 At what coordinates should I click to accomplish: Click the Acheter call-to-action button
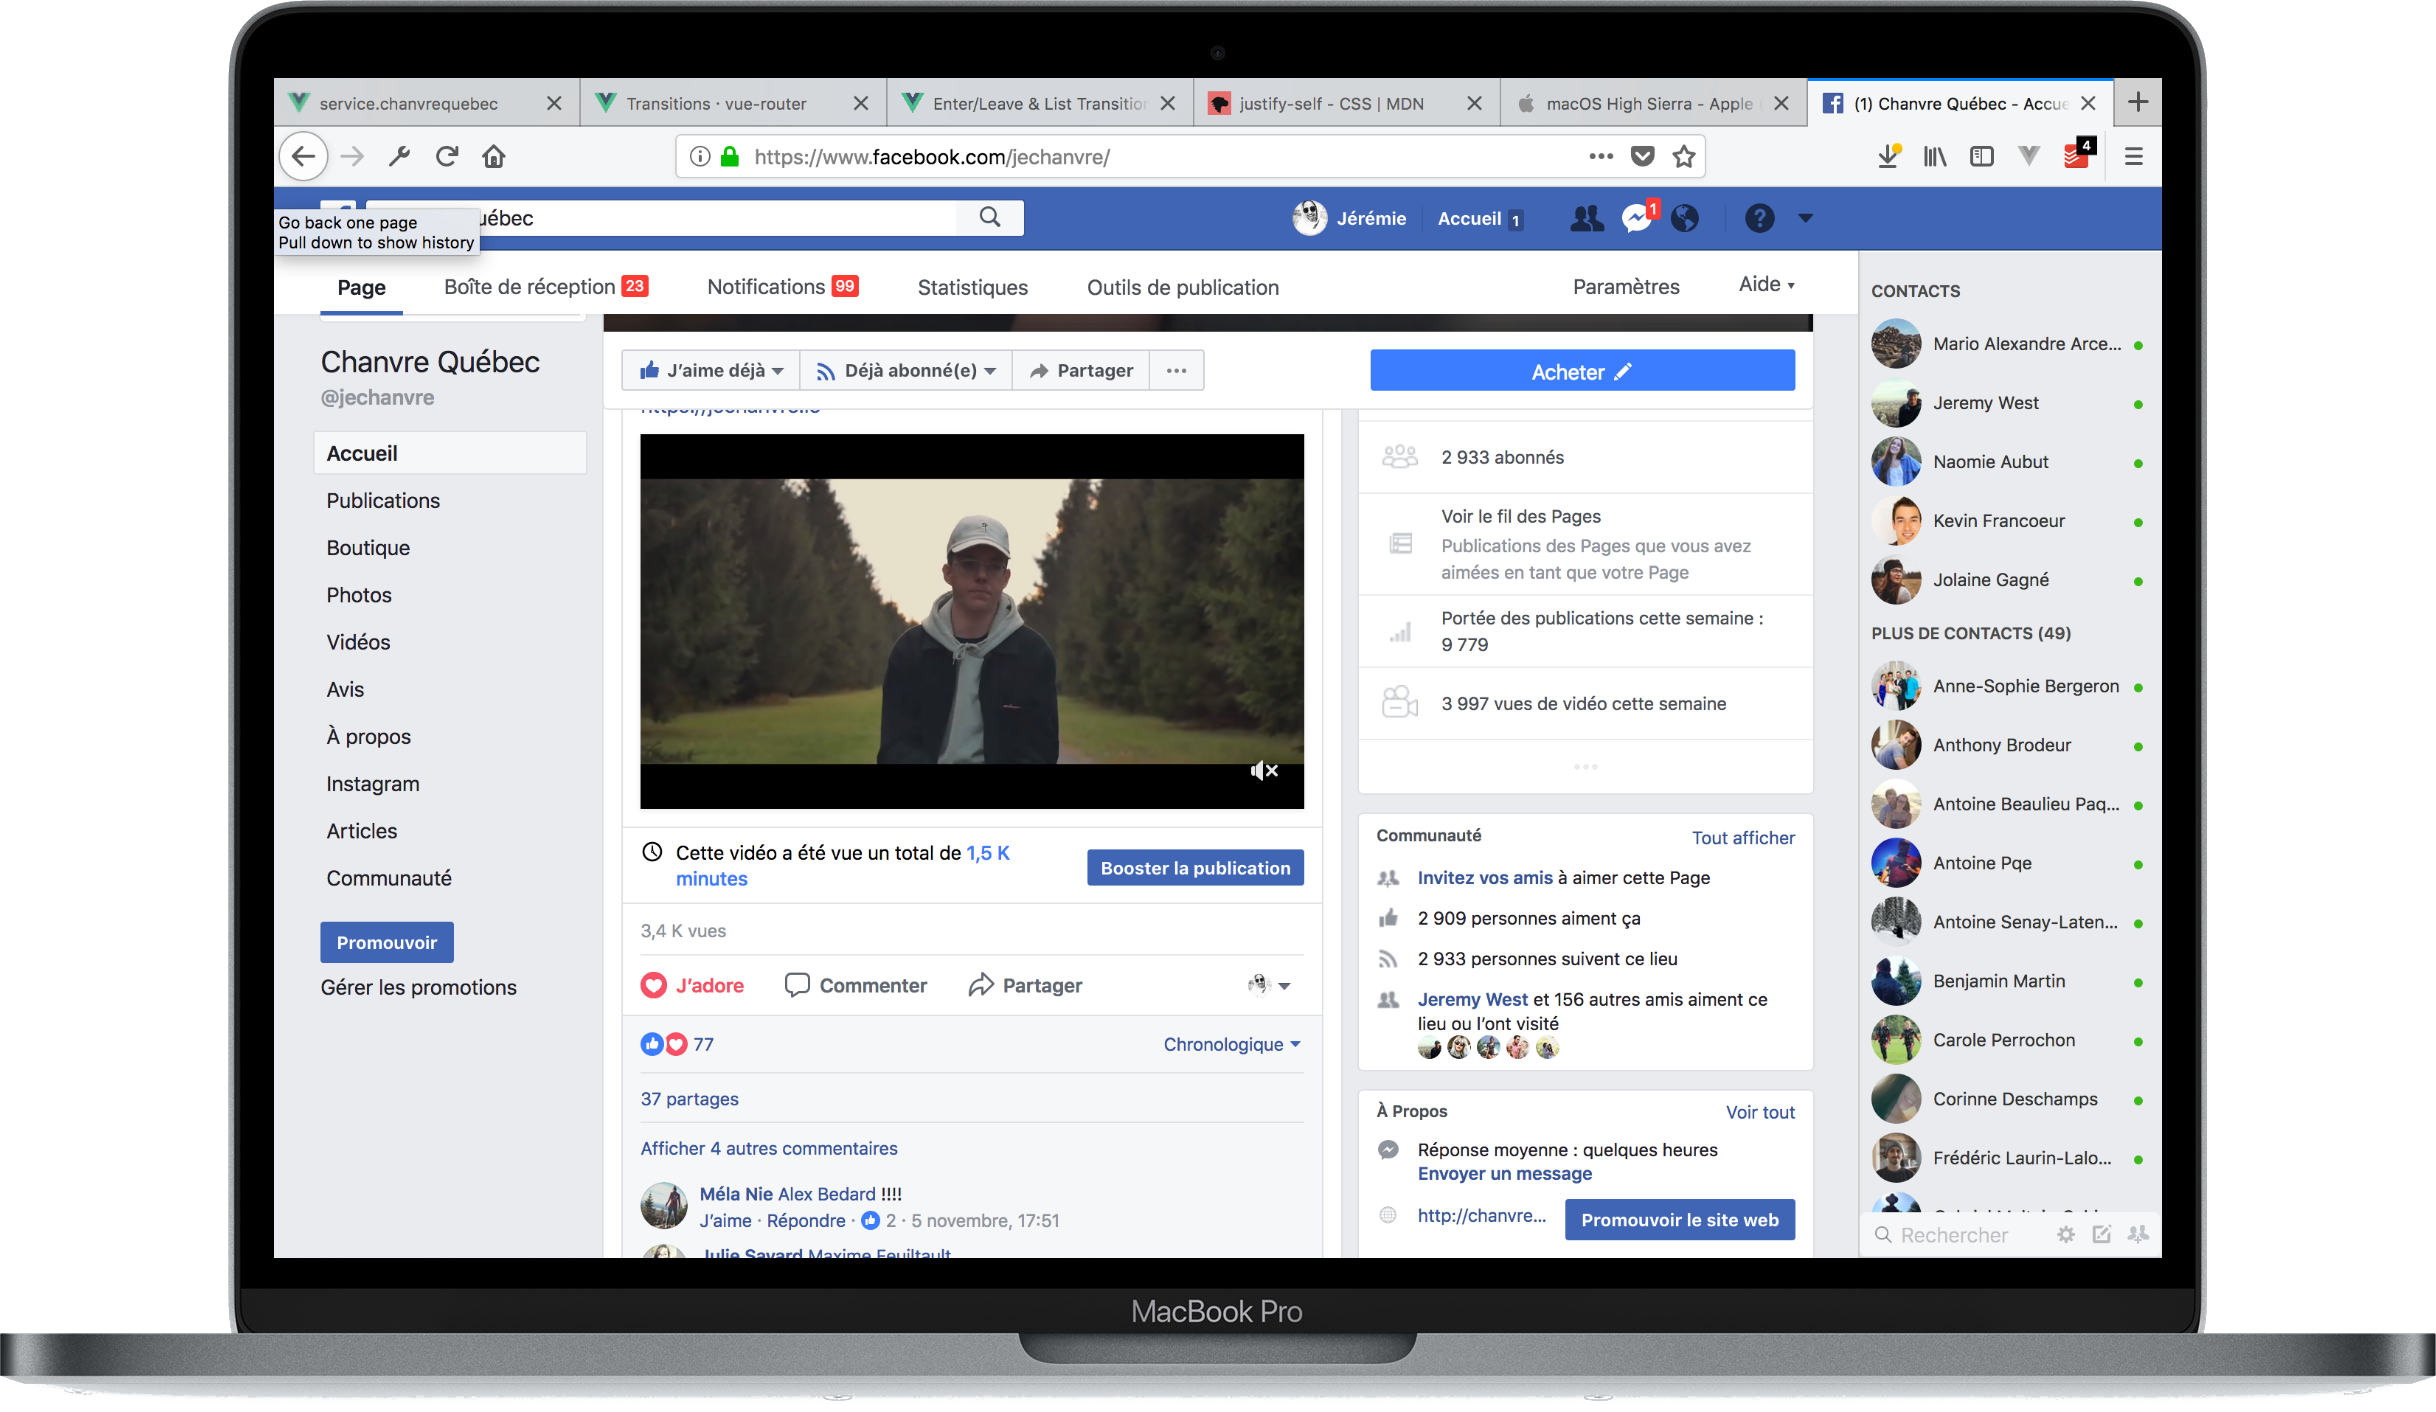click(x=1582, y=371)
